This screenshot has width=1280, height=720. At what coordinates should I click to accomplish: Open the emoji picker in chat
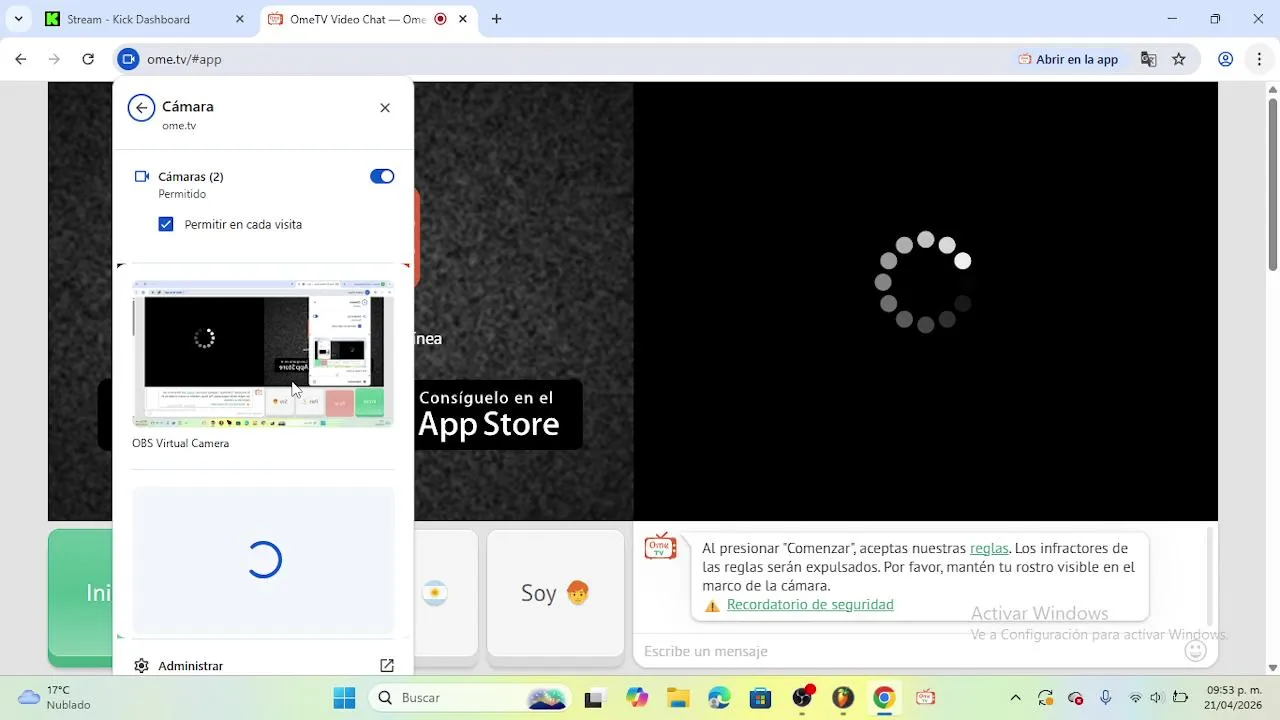1195,651
